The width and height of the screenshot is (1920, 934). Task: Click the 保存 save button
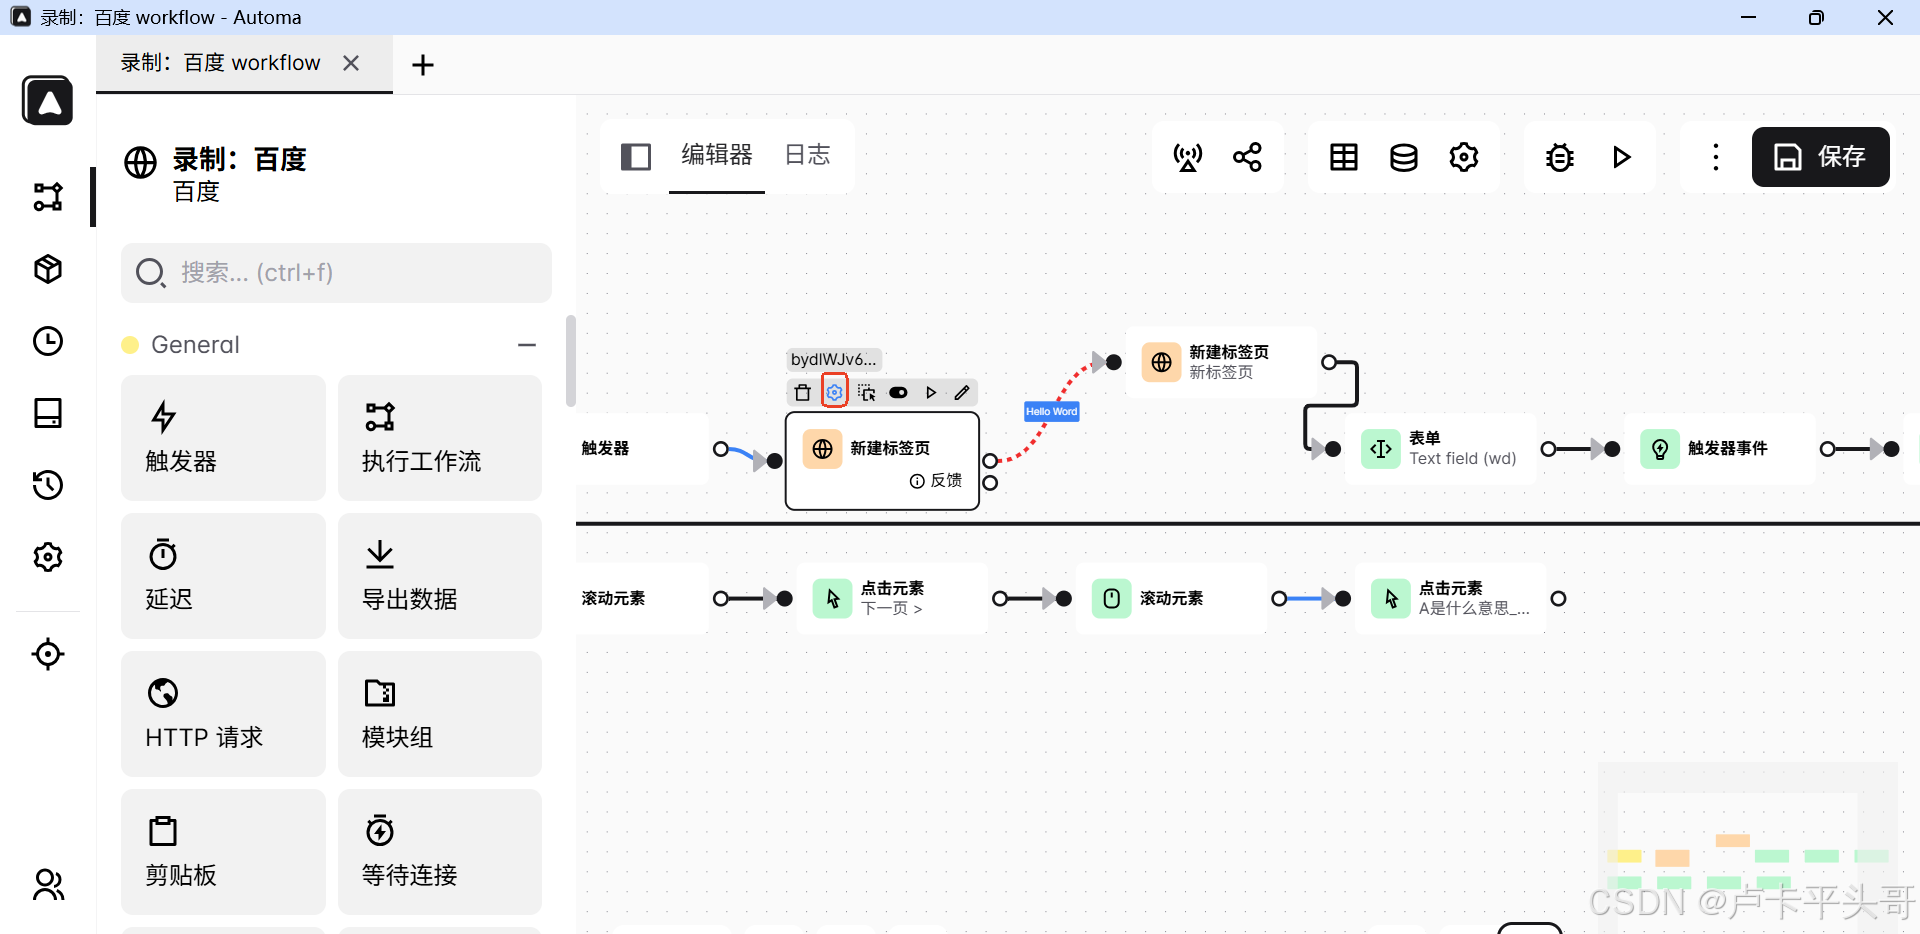[1820, 157]
